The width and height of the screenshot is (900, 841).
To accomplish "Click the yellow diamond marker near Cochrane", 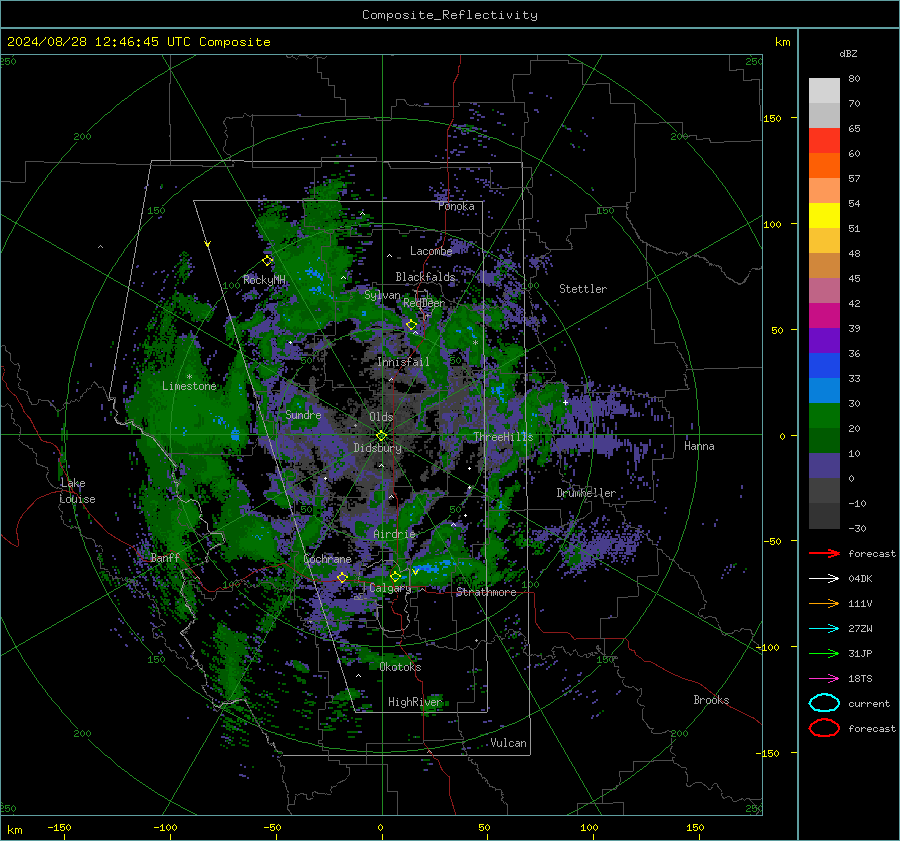I will 342,577.
